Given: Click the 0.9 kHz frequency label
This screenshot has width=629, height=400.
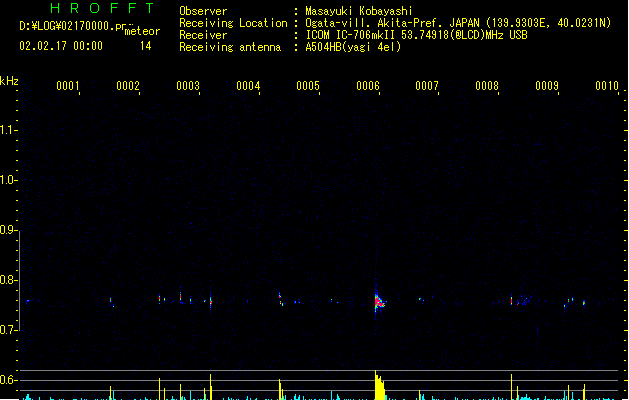Looking at the screenshot, I should coord(8,230).
